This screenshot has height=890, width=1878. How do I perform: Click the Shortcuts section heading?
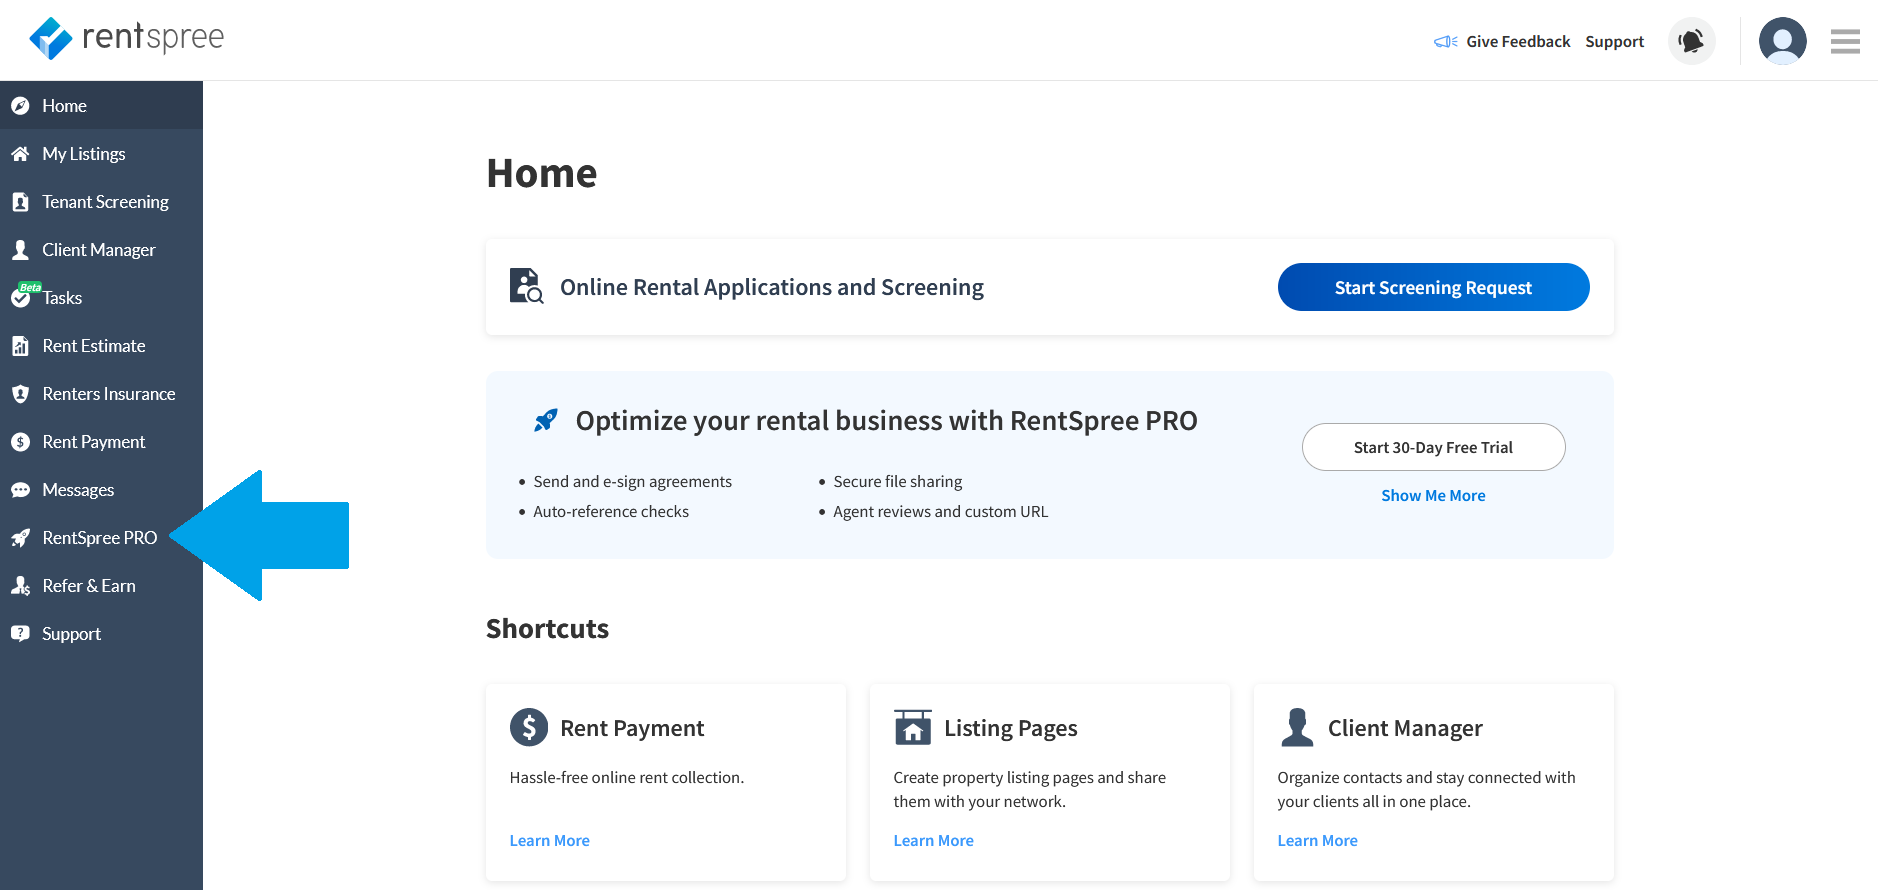[547, 629]
